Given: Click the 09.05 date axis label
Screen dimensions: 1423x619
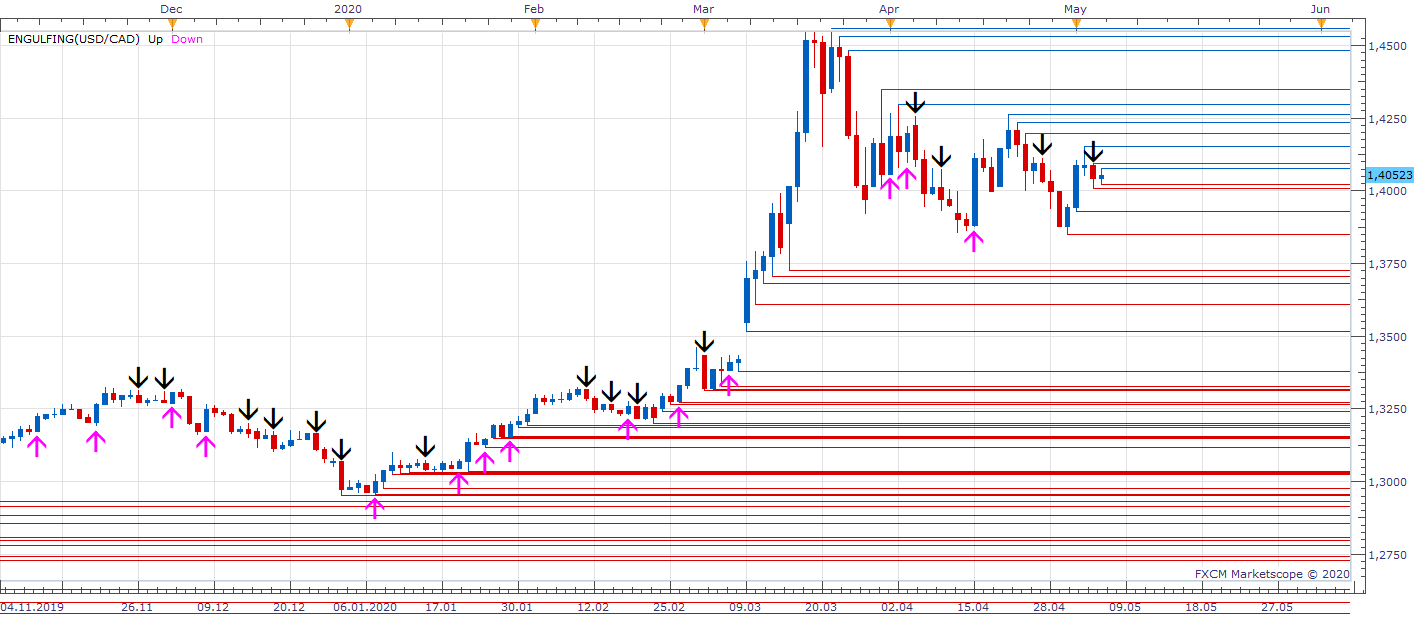Looking at the screenshot, I should 1125,607.
